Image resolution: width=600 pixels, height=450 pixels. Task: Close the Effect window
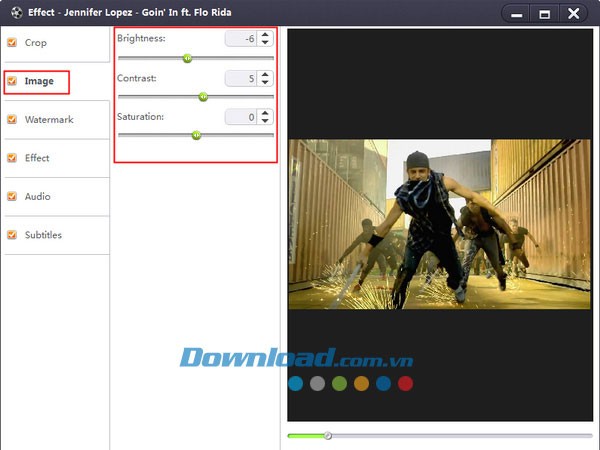click(573, 14)
